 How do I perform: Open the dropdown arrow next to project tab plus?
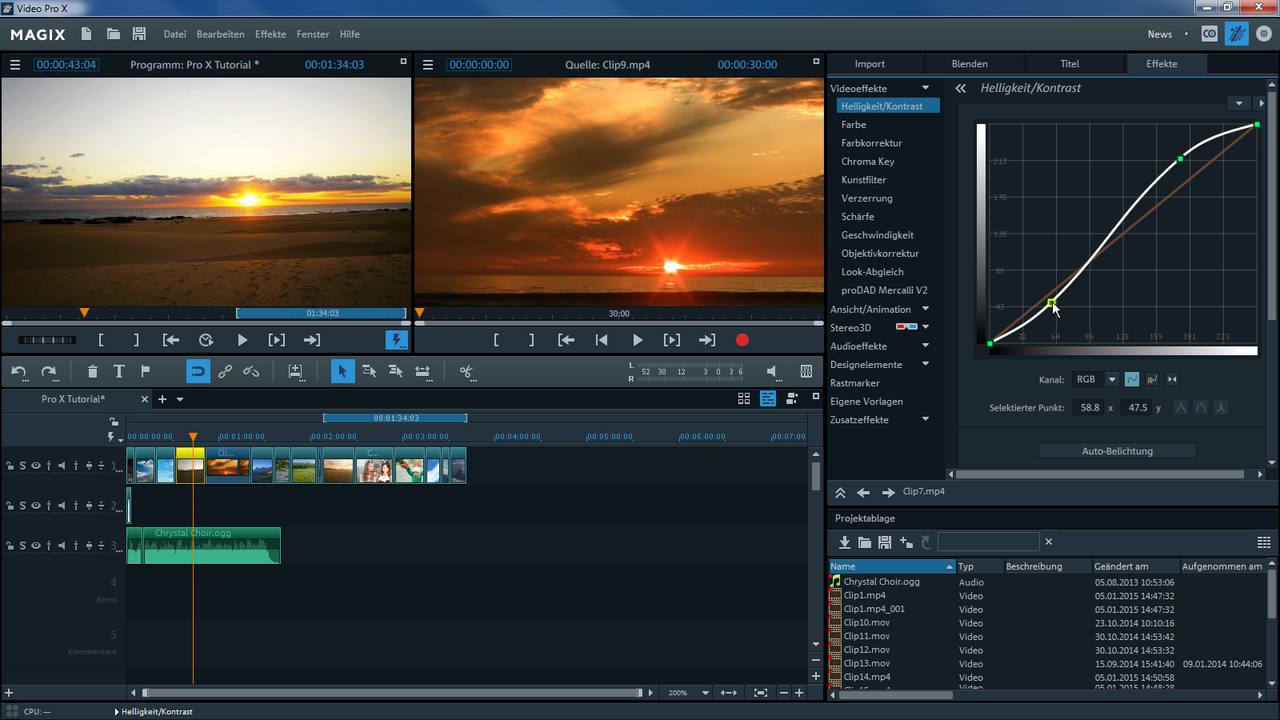coord(180,399)
